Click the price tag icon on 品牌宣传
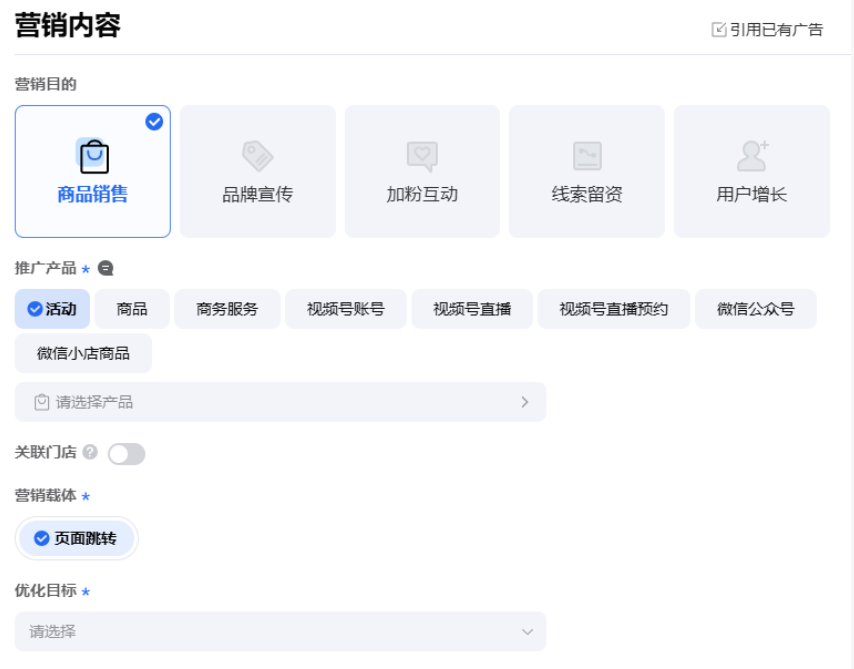 pos(257,155)
